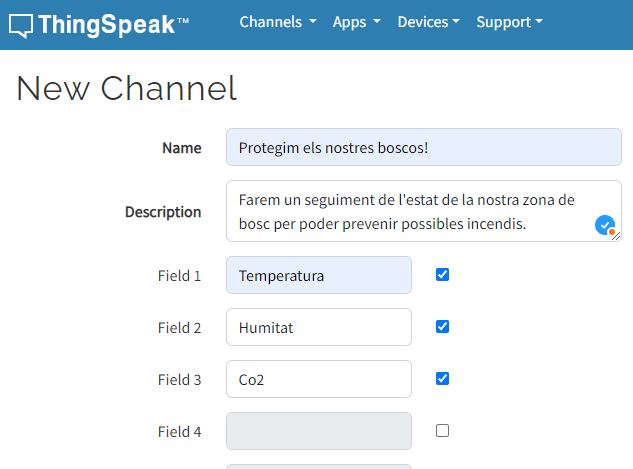Enable the Field 4 checkbox
The height and width of the screenshot is (469, 633).
pos(443,430)
